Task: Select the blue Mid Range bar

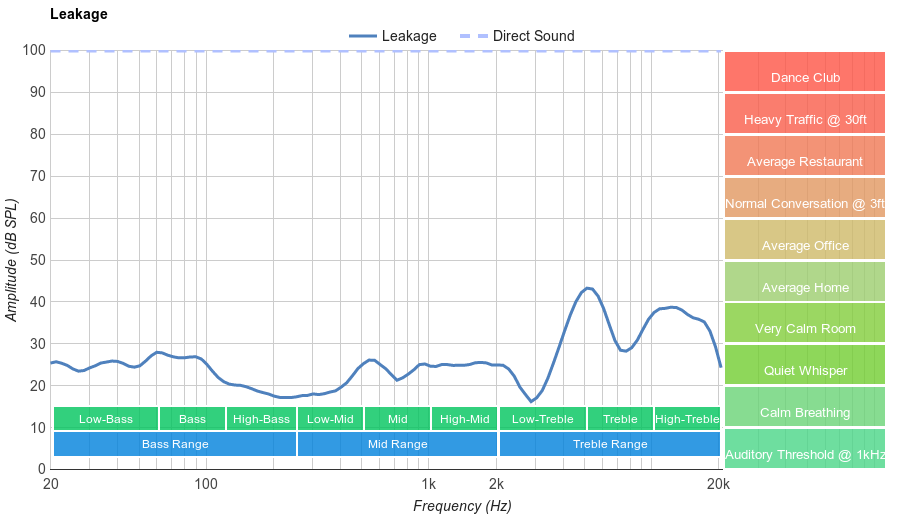Action: pos(397,444)
